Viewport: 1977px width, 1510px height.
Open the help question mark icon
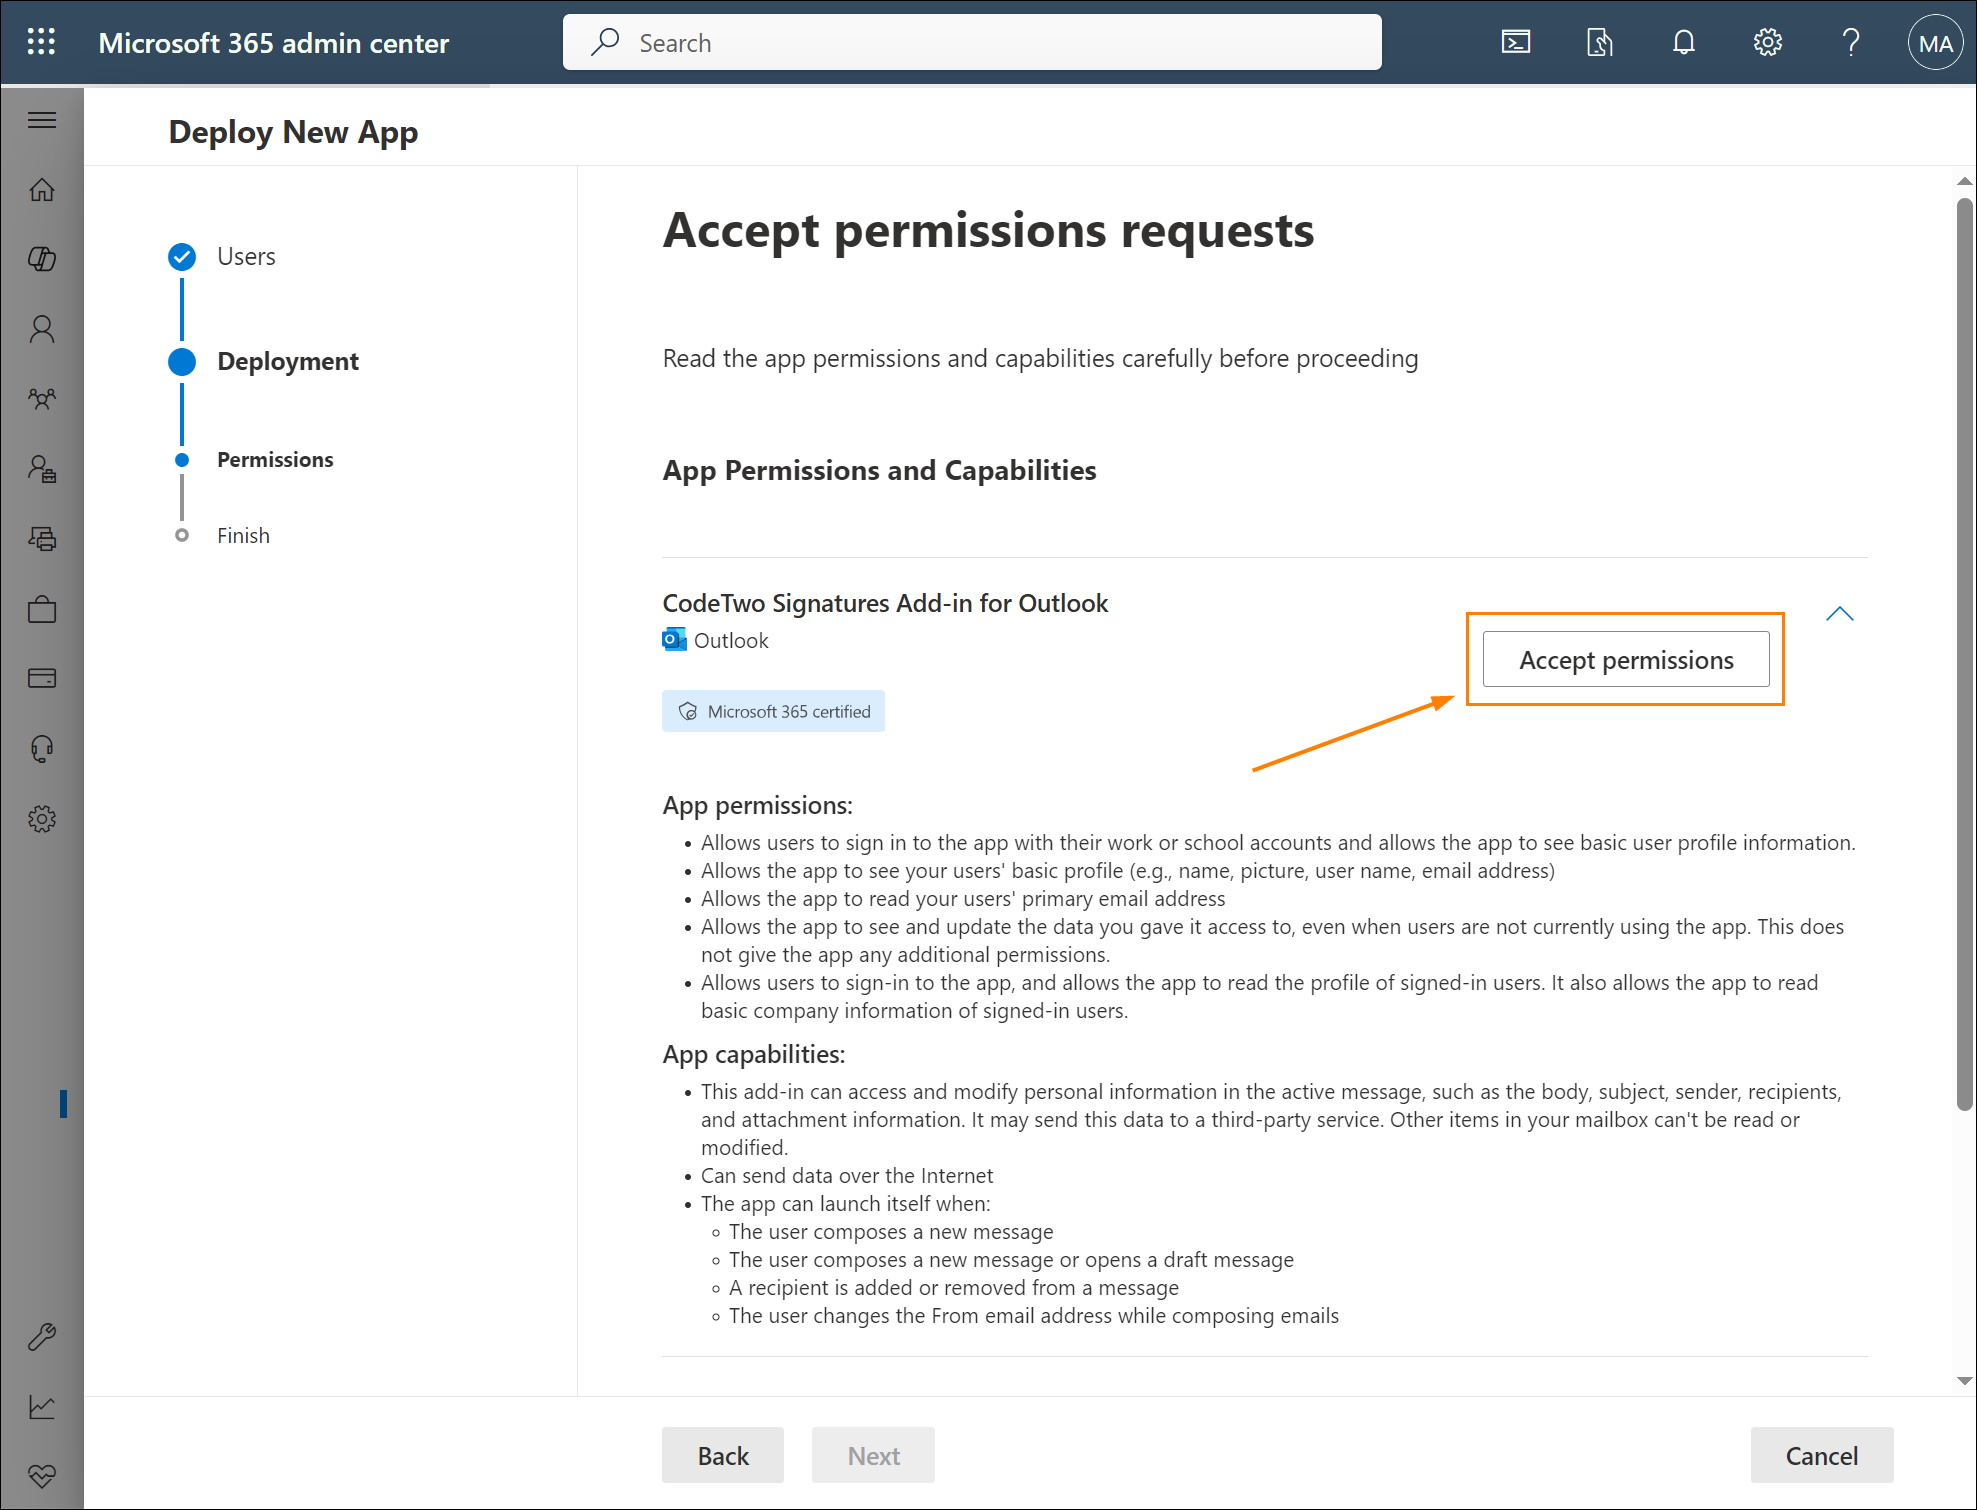click(1851, 42)
